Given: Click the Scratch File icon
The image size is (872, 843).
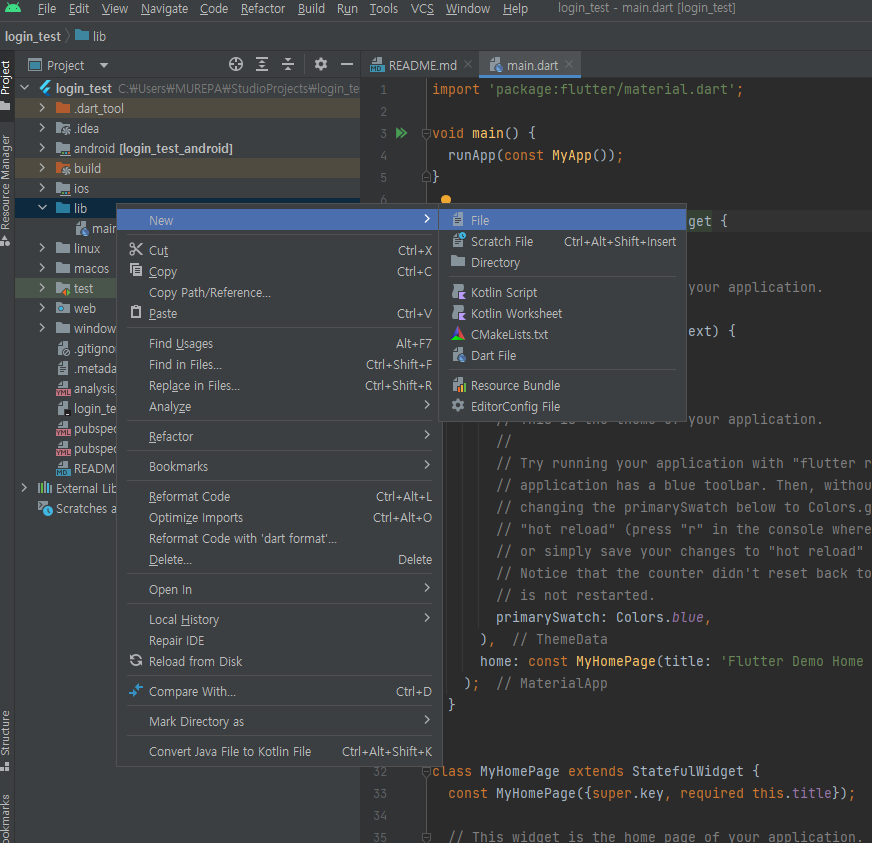Looking at the screenshot, I should coord(458,241).
